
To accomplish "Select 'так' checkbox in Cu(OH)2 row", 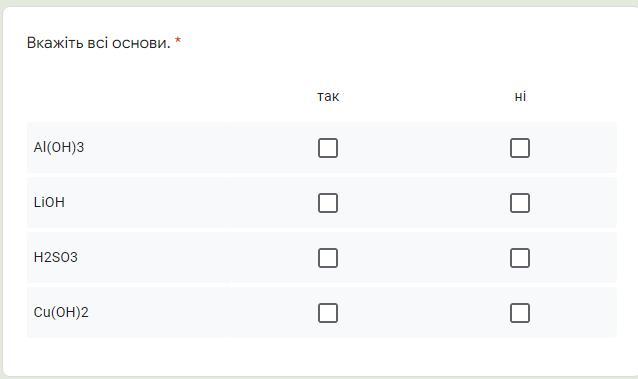I will click(x=328, y=313).
